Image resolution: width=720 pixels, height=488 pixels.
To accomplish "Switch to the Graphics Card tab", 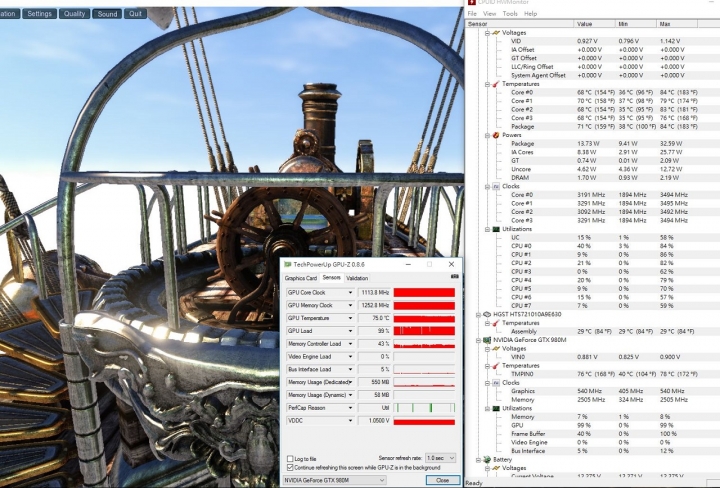I will (x=301, y=278).
